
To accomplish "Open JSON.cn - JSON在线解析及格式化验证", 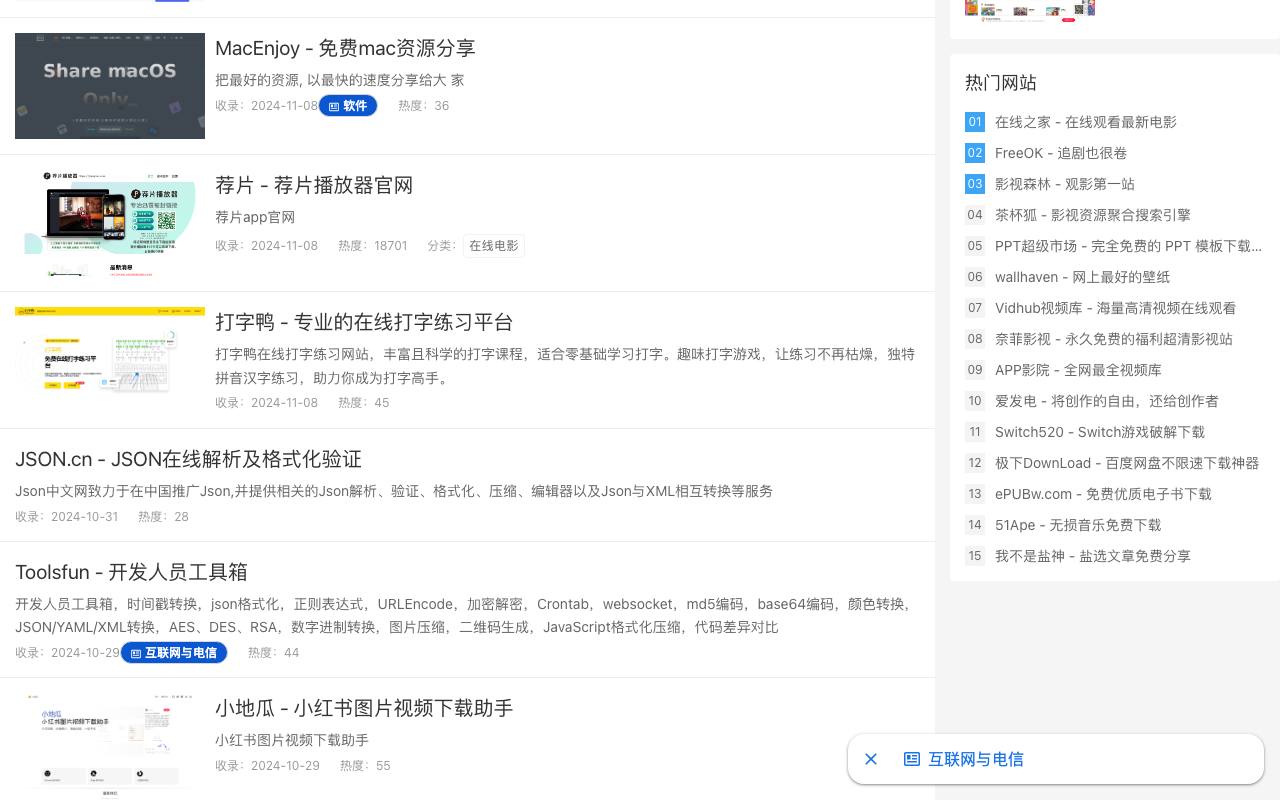I will (x=188, y=459).
